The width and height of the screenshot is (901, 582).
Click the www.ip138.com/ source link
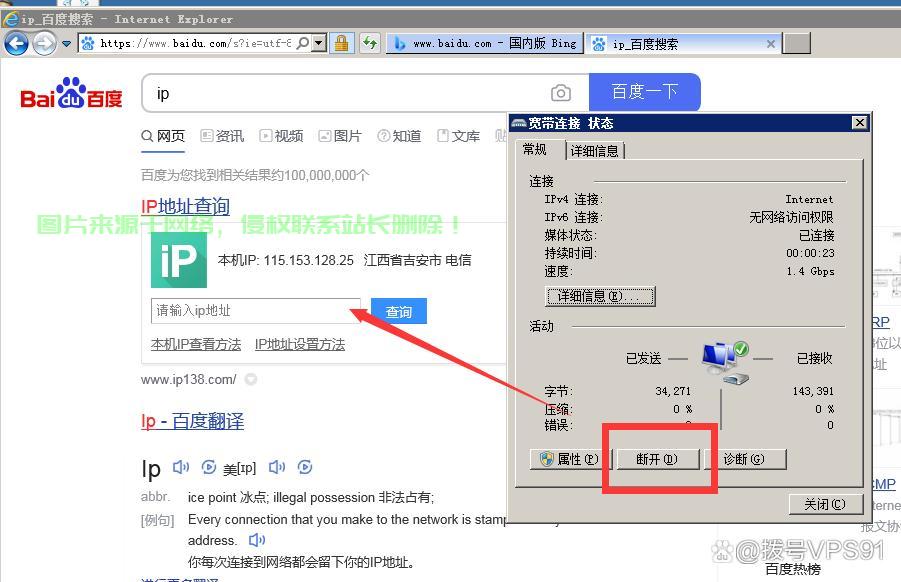[x=188, y=379]
